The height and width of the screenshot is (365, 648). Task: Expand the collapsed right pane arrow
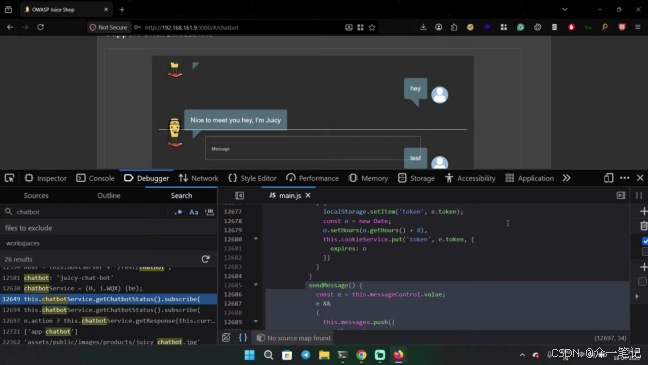[x=637, y=296]
